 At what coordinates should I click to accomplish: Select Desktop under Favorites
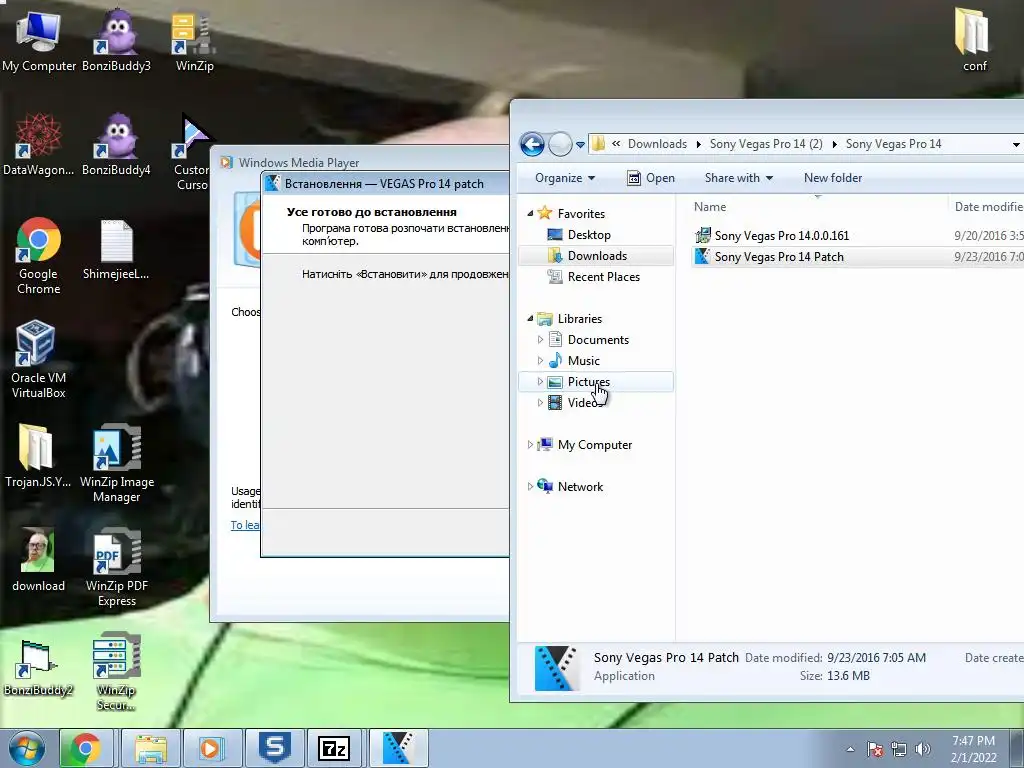pyautogui.click(x=588, y=234)
